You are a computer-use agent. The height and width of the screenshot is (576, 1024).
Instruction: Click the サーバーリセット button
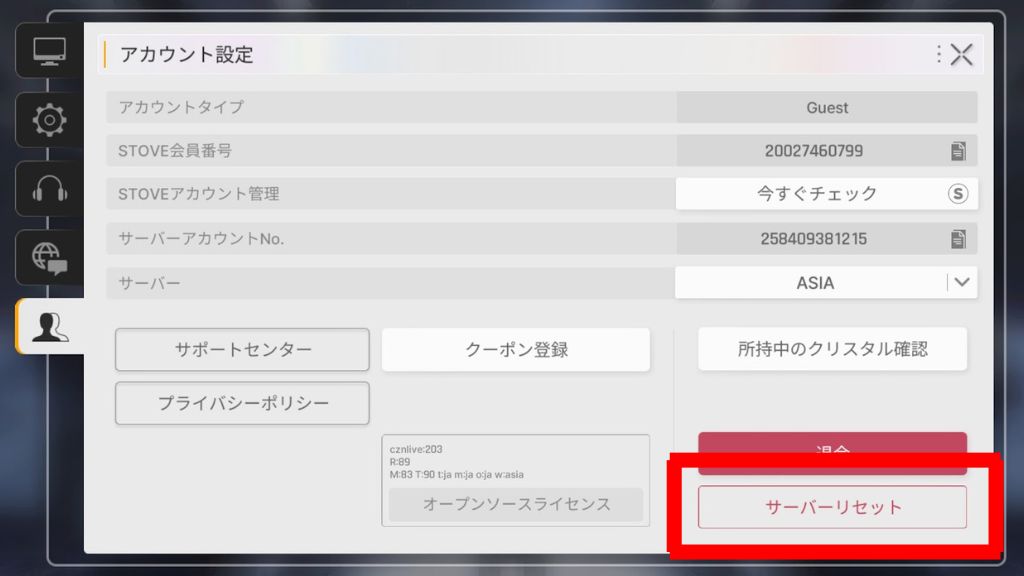coord(832,507)
